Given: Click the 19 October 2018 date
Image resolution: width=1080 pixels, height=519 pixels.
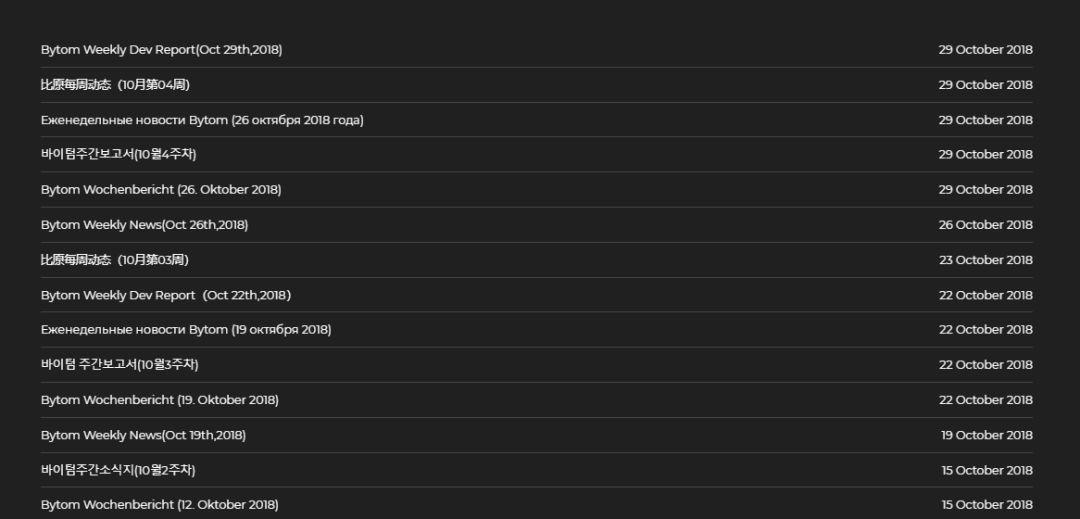Looking at the screenshot, I should pyautogui.click(x=986, y=435).
